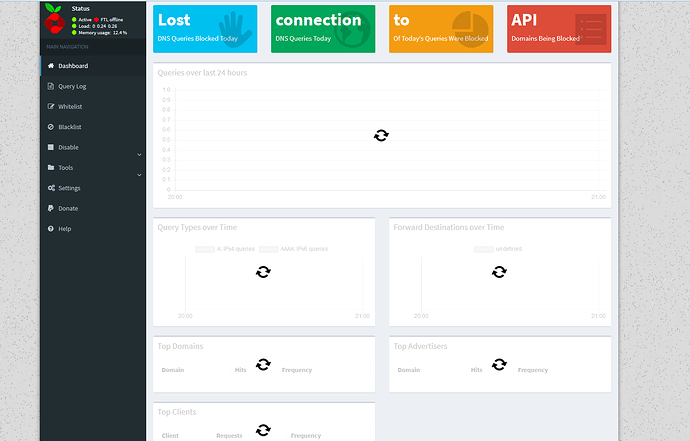
Task: Click the Query Log file icon
Action: (50, 86)
